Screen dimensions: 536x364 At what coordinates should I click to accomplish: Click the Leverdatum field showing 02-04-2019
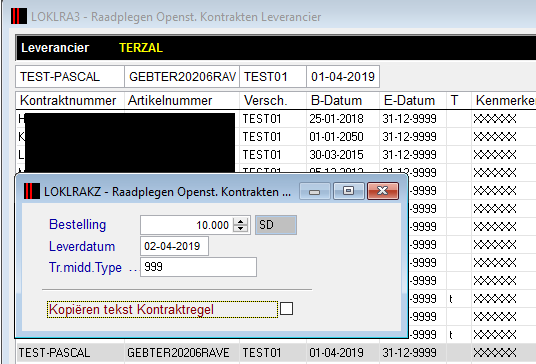(x=174, y=246)
